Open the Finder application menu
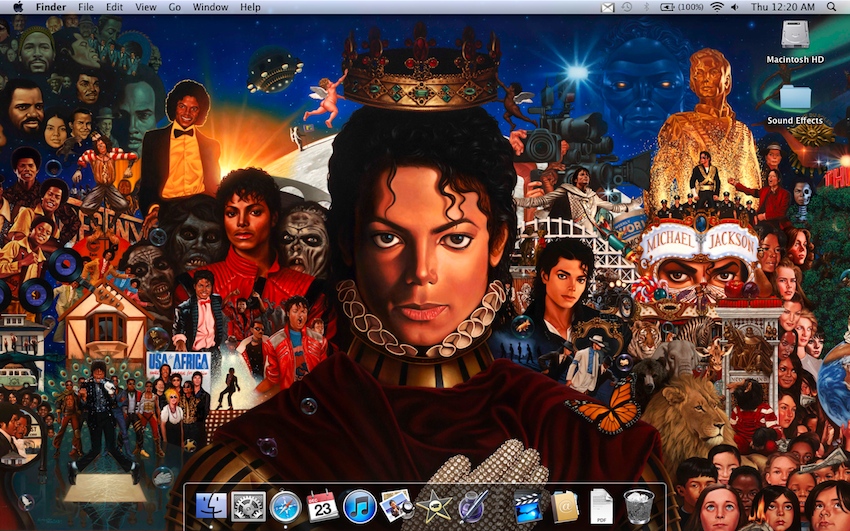850x531 pixels. [50, 7]
